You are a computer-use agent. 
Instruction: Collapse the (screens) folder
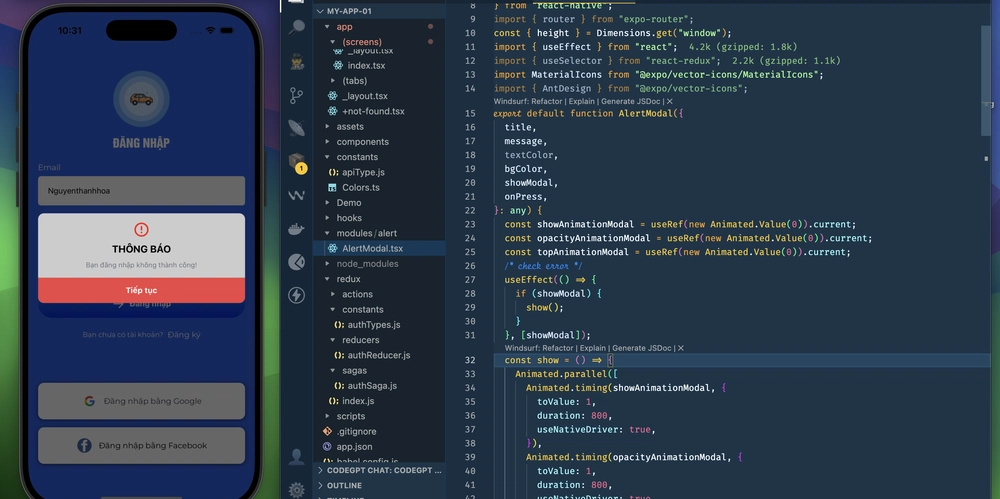point(362,42)
